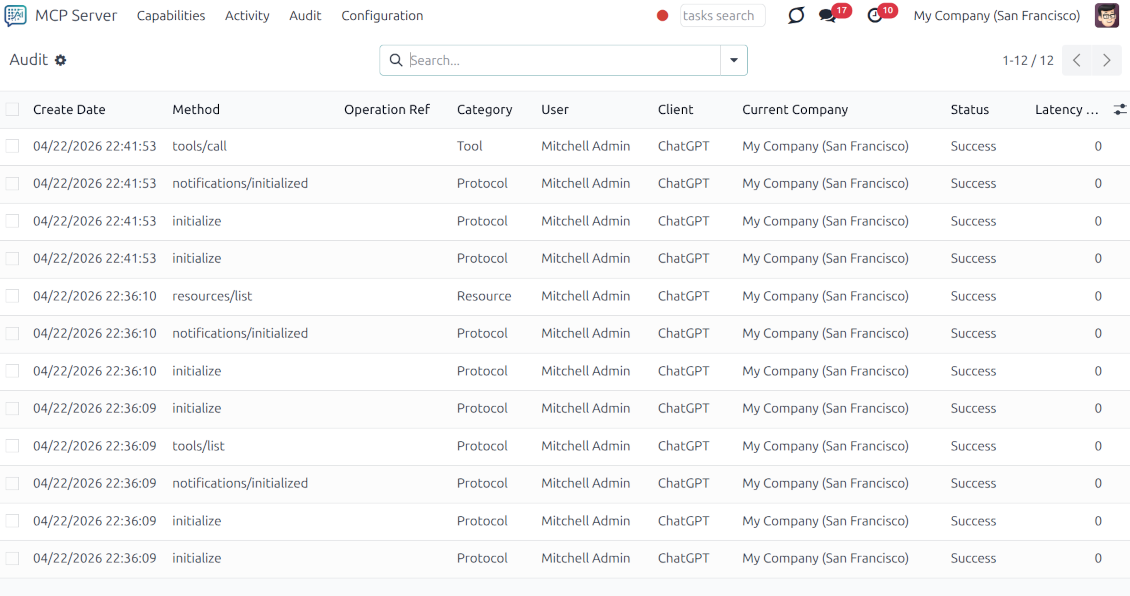Image resolution: width=1130 pixels, height=596 pixels.
Task: Open the Capabilities menu
Action: 171,16
